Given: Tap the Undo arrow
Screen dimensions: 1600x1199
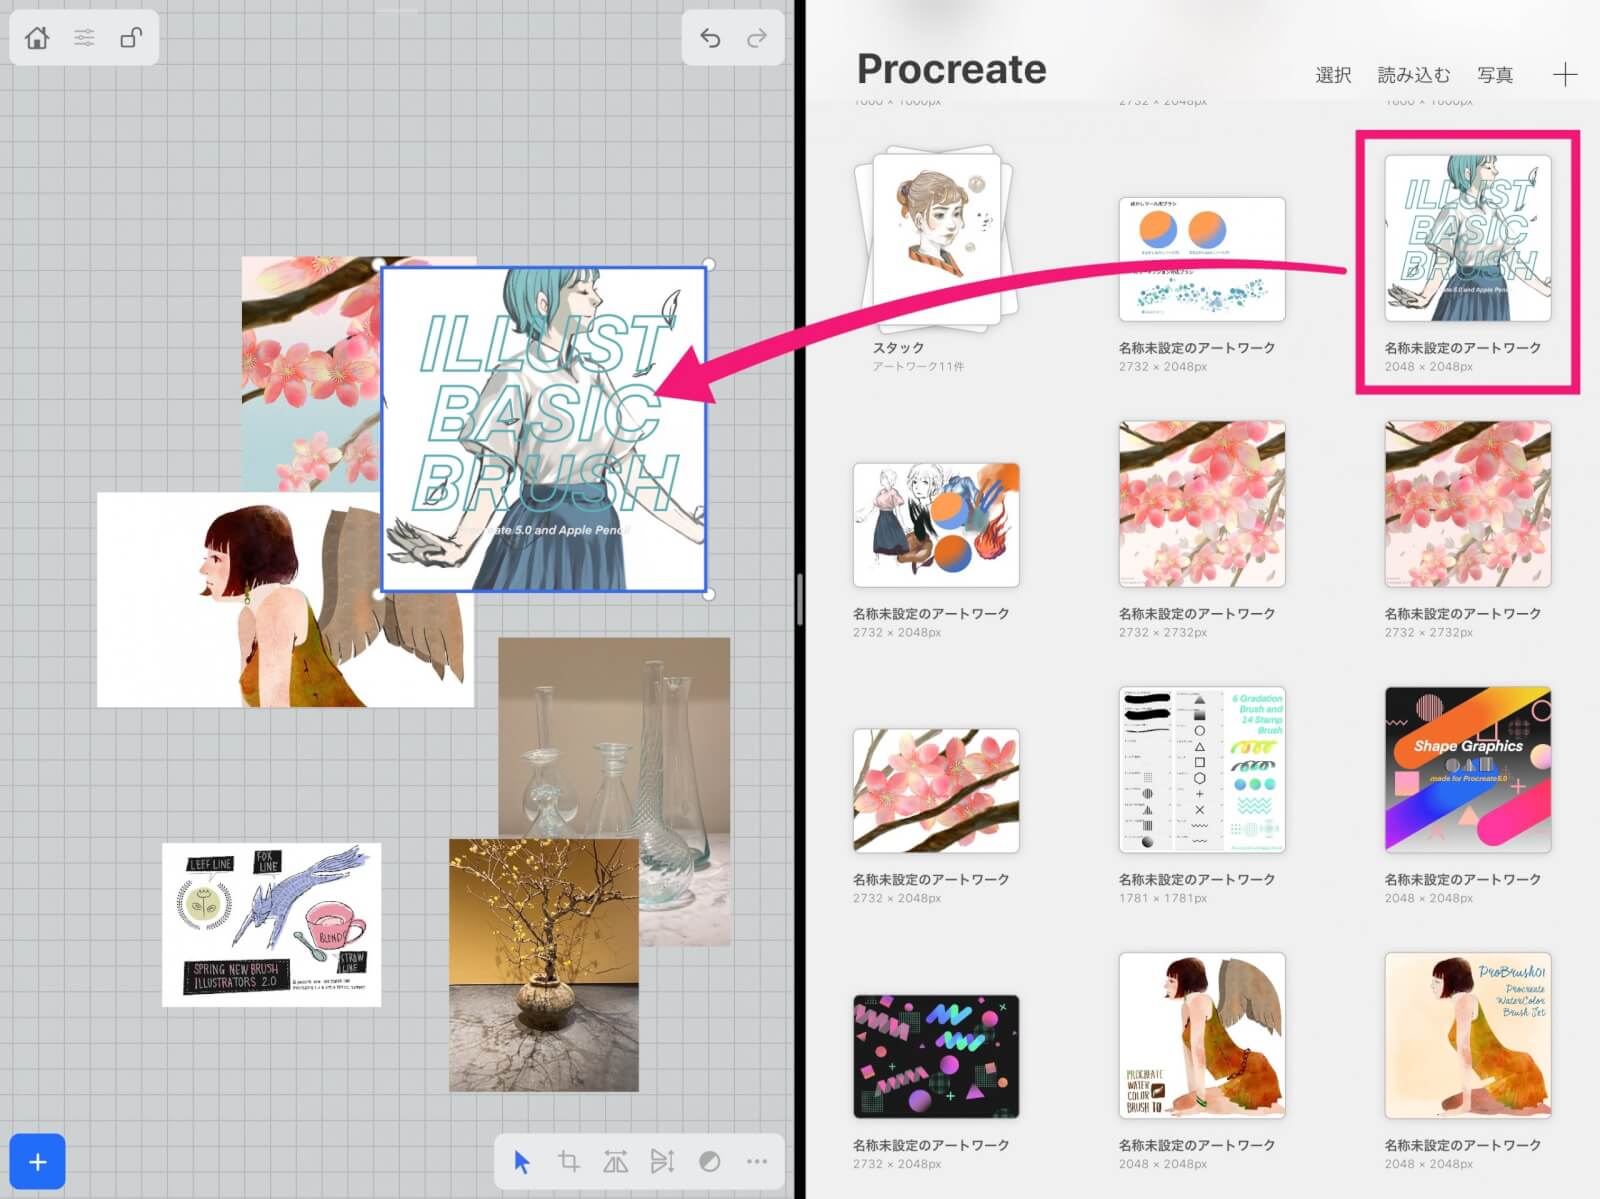Looking at the screenshot, I should [710, 37].
